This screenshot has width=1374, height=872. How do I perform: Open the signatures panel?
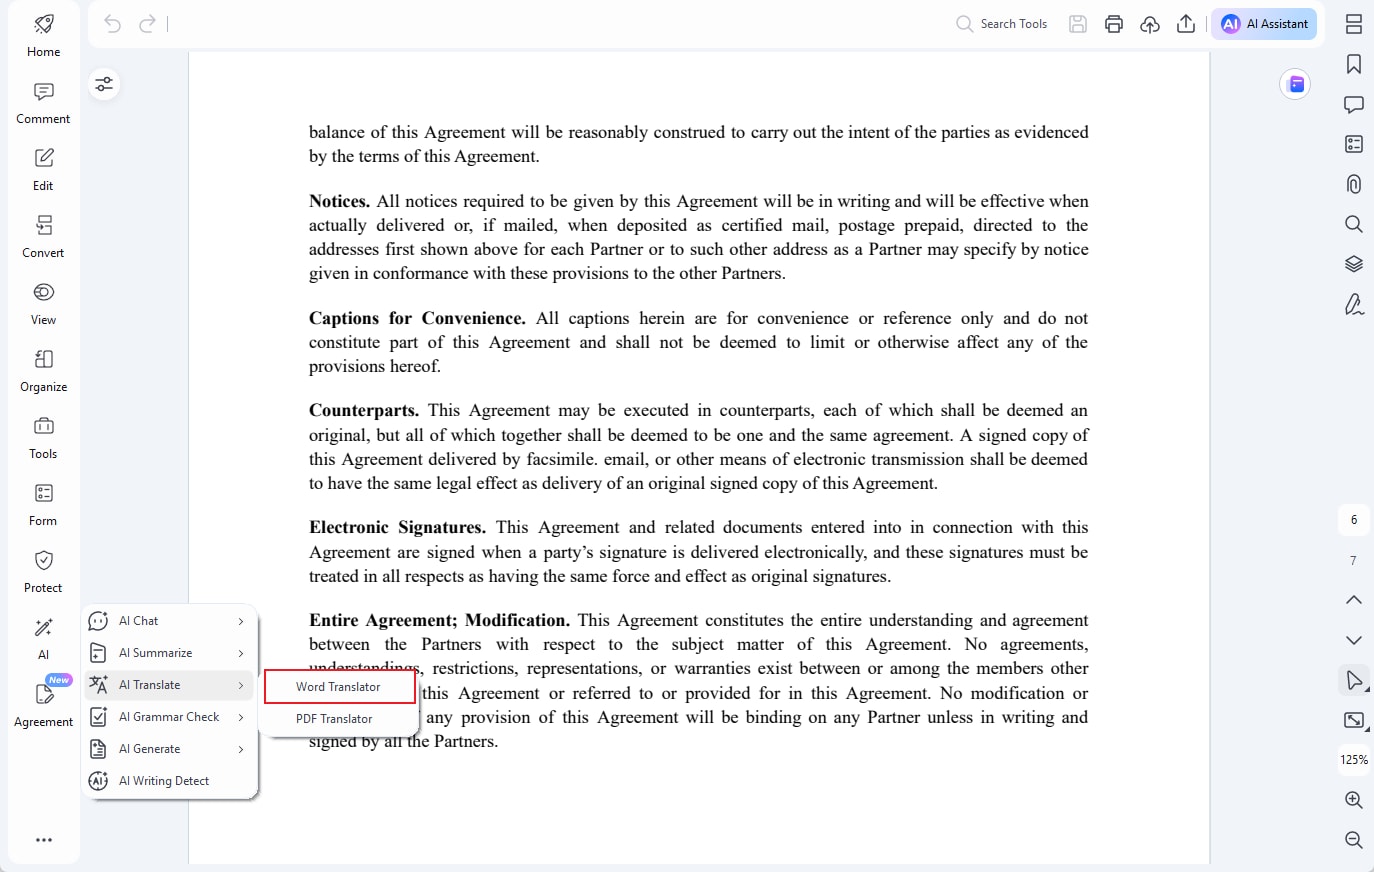click(x=1354, y=304)
